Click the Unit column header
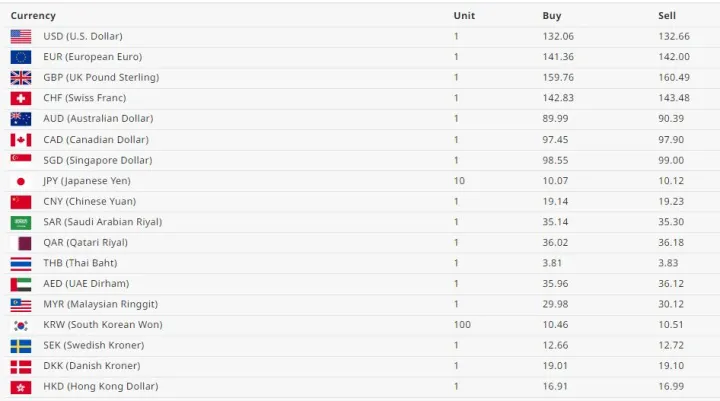Viewport: 720px width, 401px height. (464, 16)
